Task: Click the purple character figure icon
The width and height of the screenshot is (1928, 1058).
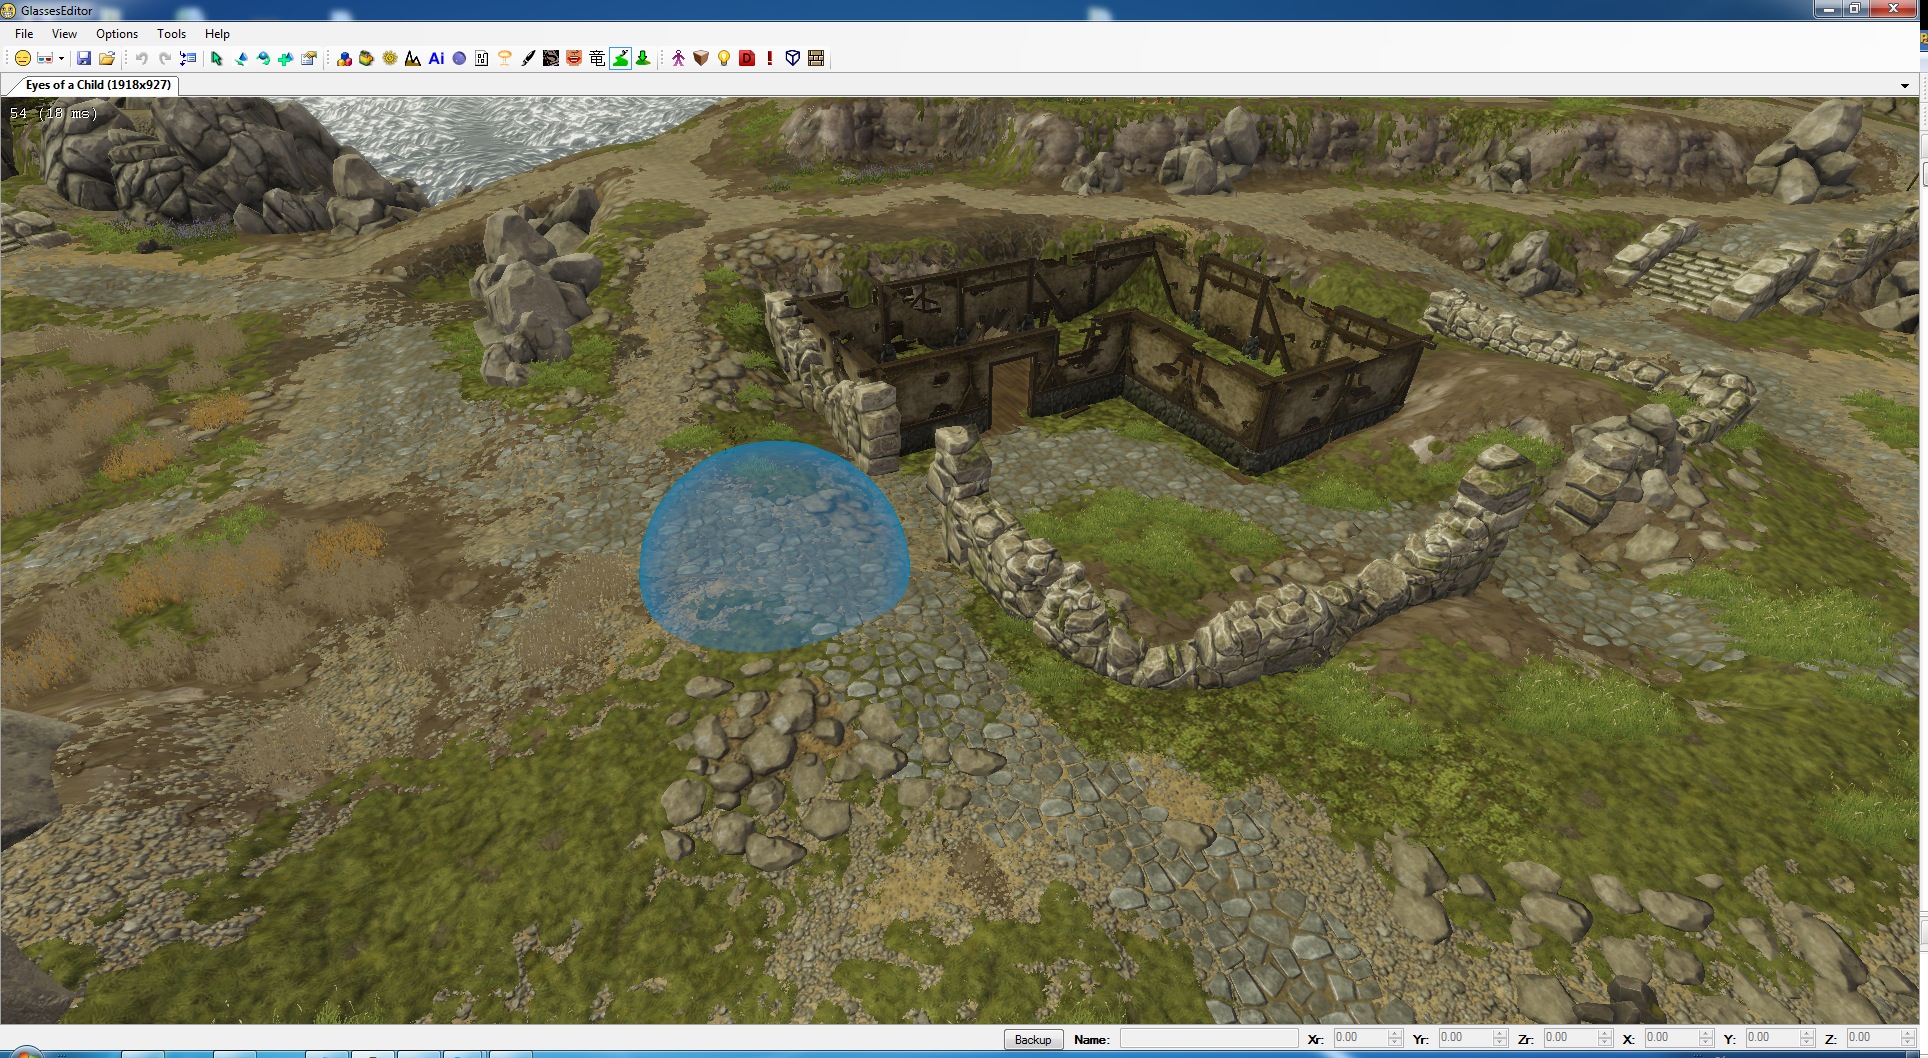Action: [678, 59]
